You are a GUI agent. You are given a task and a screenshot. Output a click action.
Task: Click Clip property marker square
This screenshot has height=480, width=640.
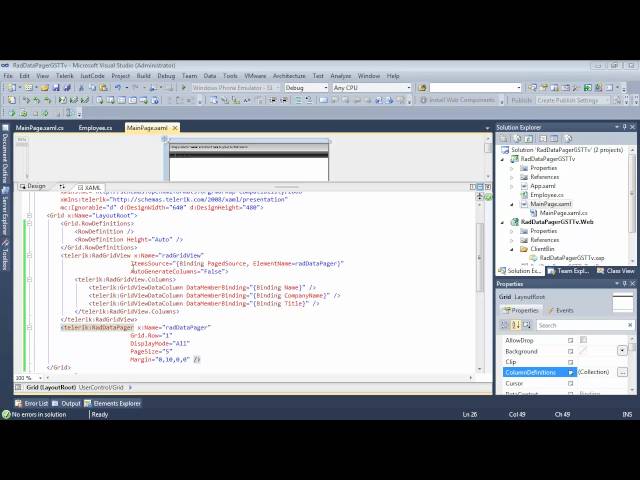(x=570, y=362)
